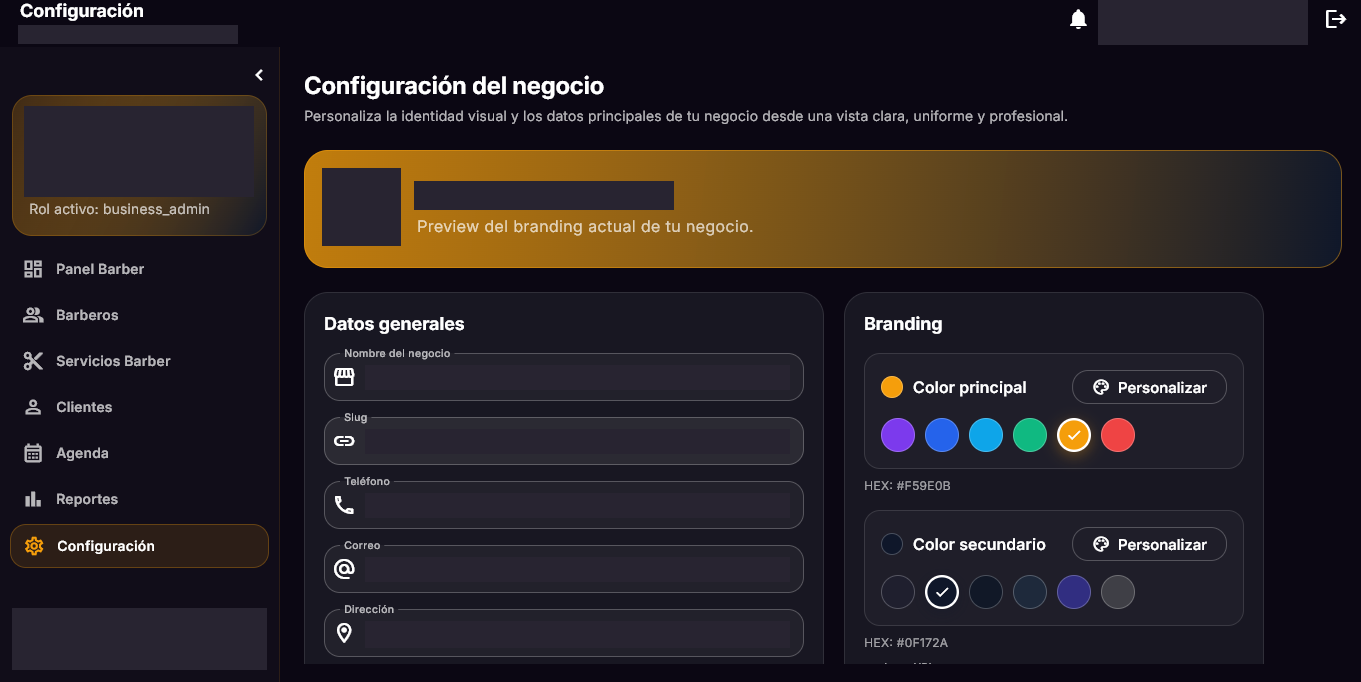This screenshot has width=1361, height=682.
Task: Click the link icon in the Slug field
Action: point(344,441)
